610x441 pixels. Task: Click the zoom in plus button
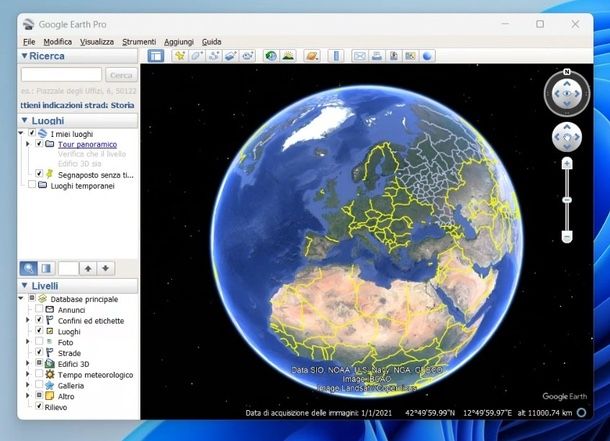[x=567, y=164]
